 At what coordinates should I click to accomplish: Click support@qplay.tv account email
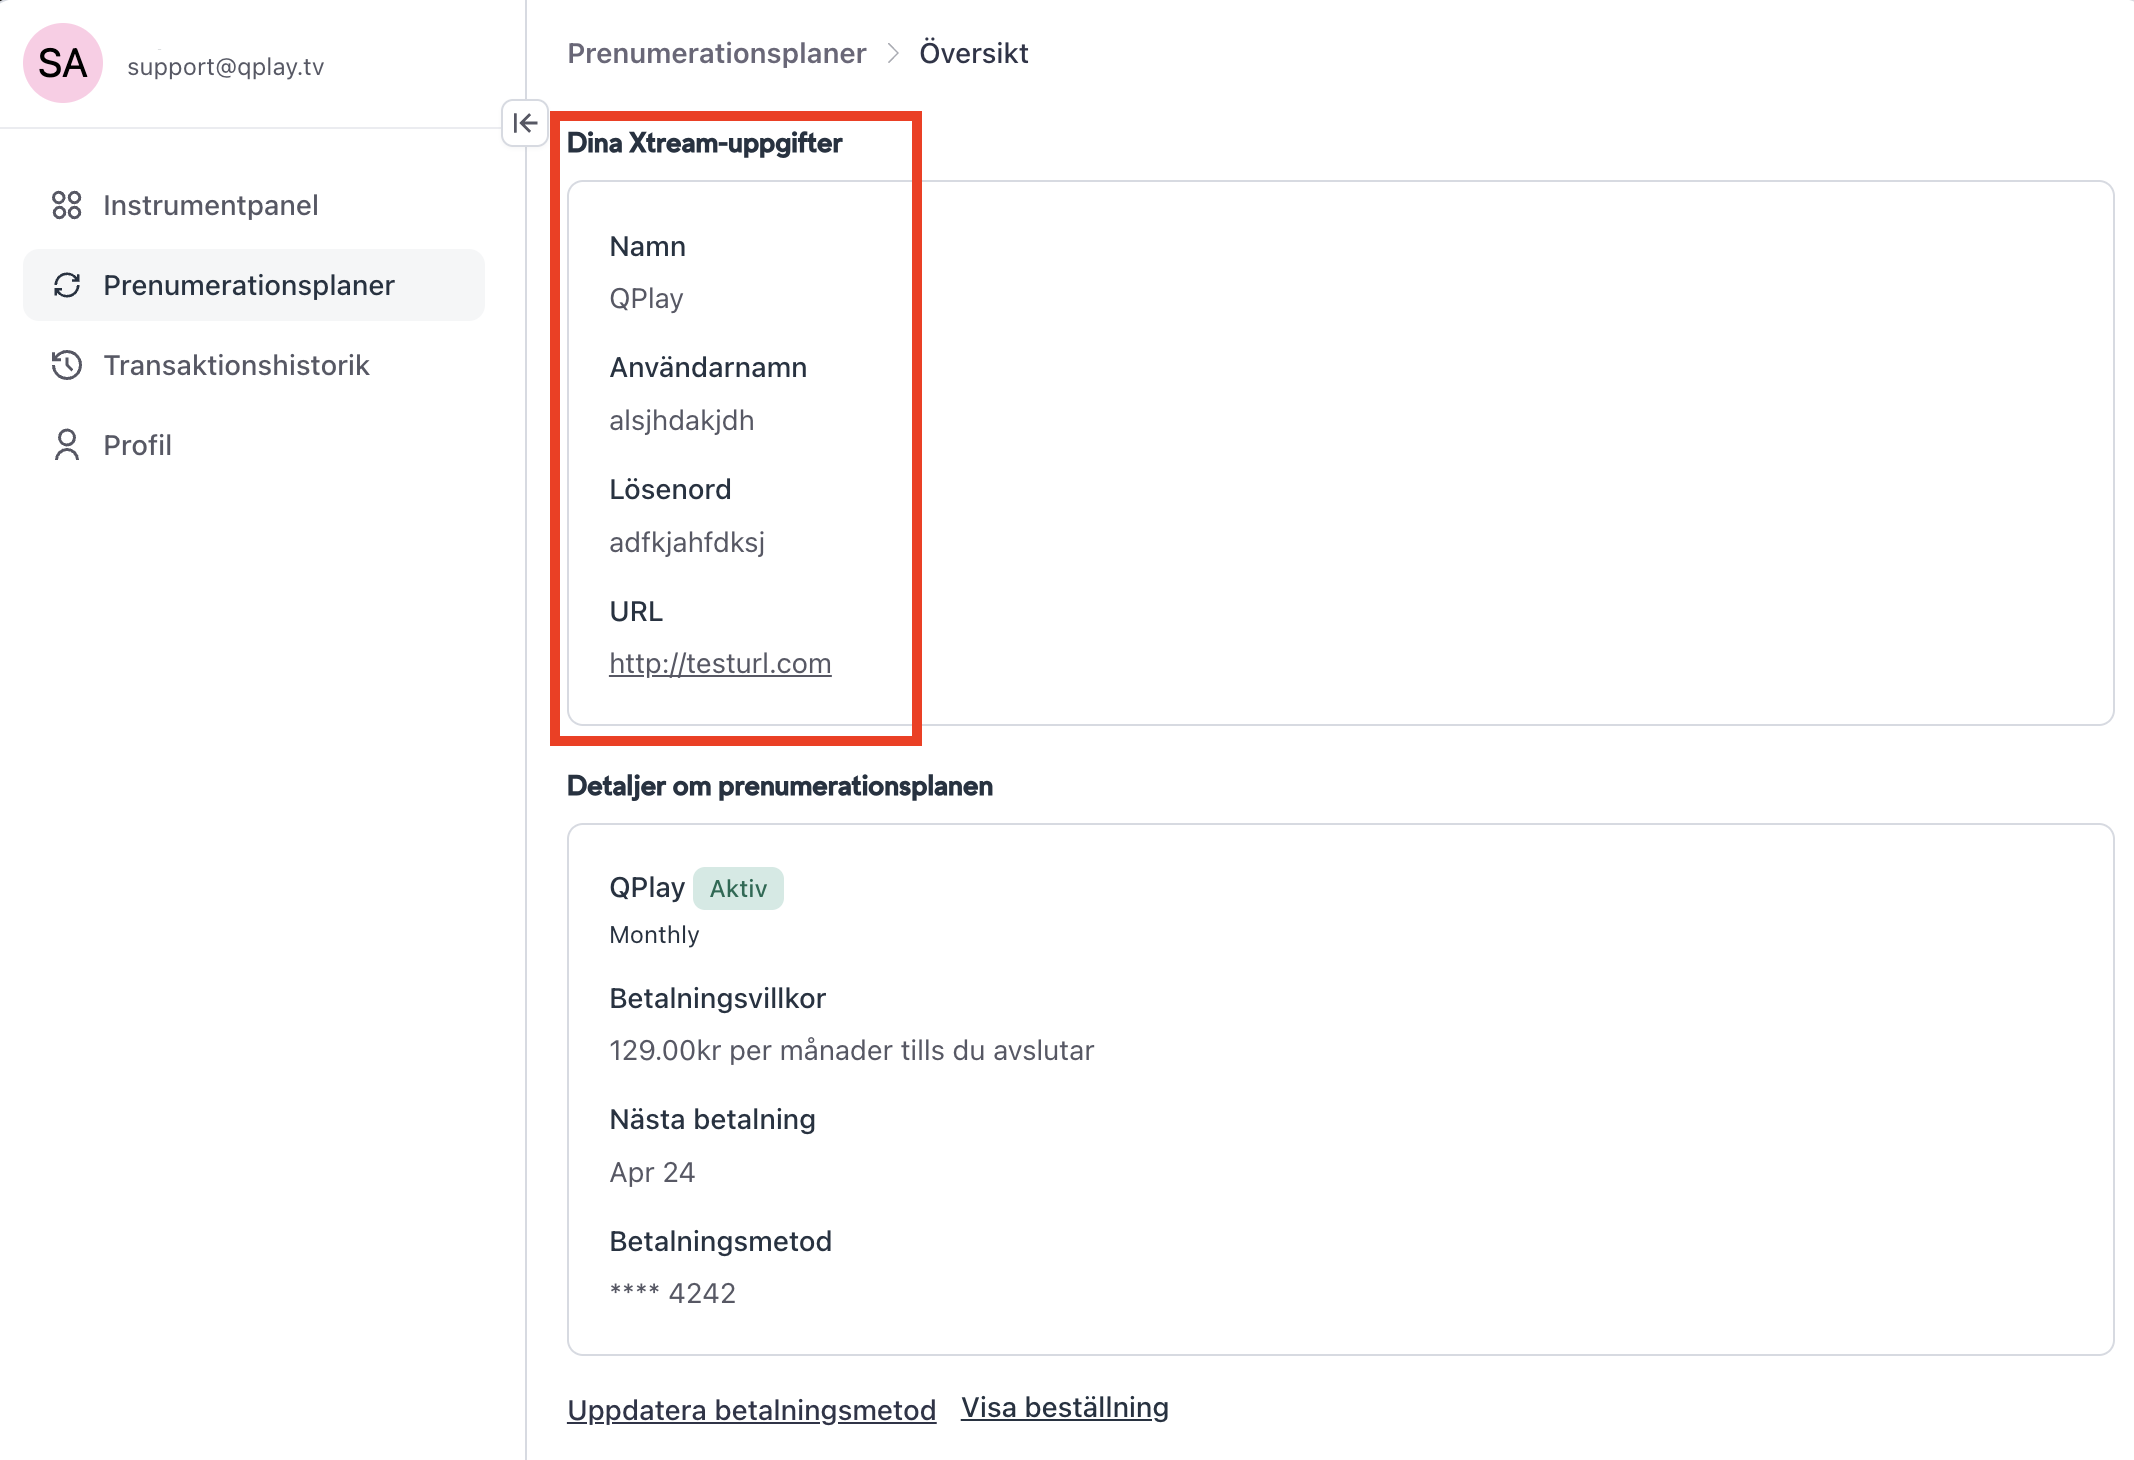225,67
